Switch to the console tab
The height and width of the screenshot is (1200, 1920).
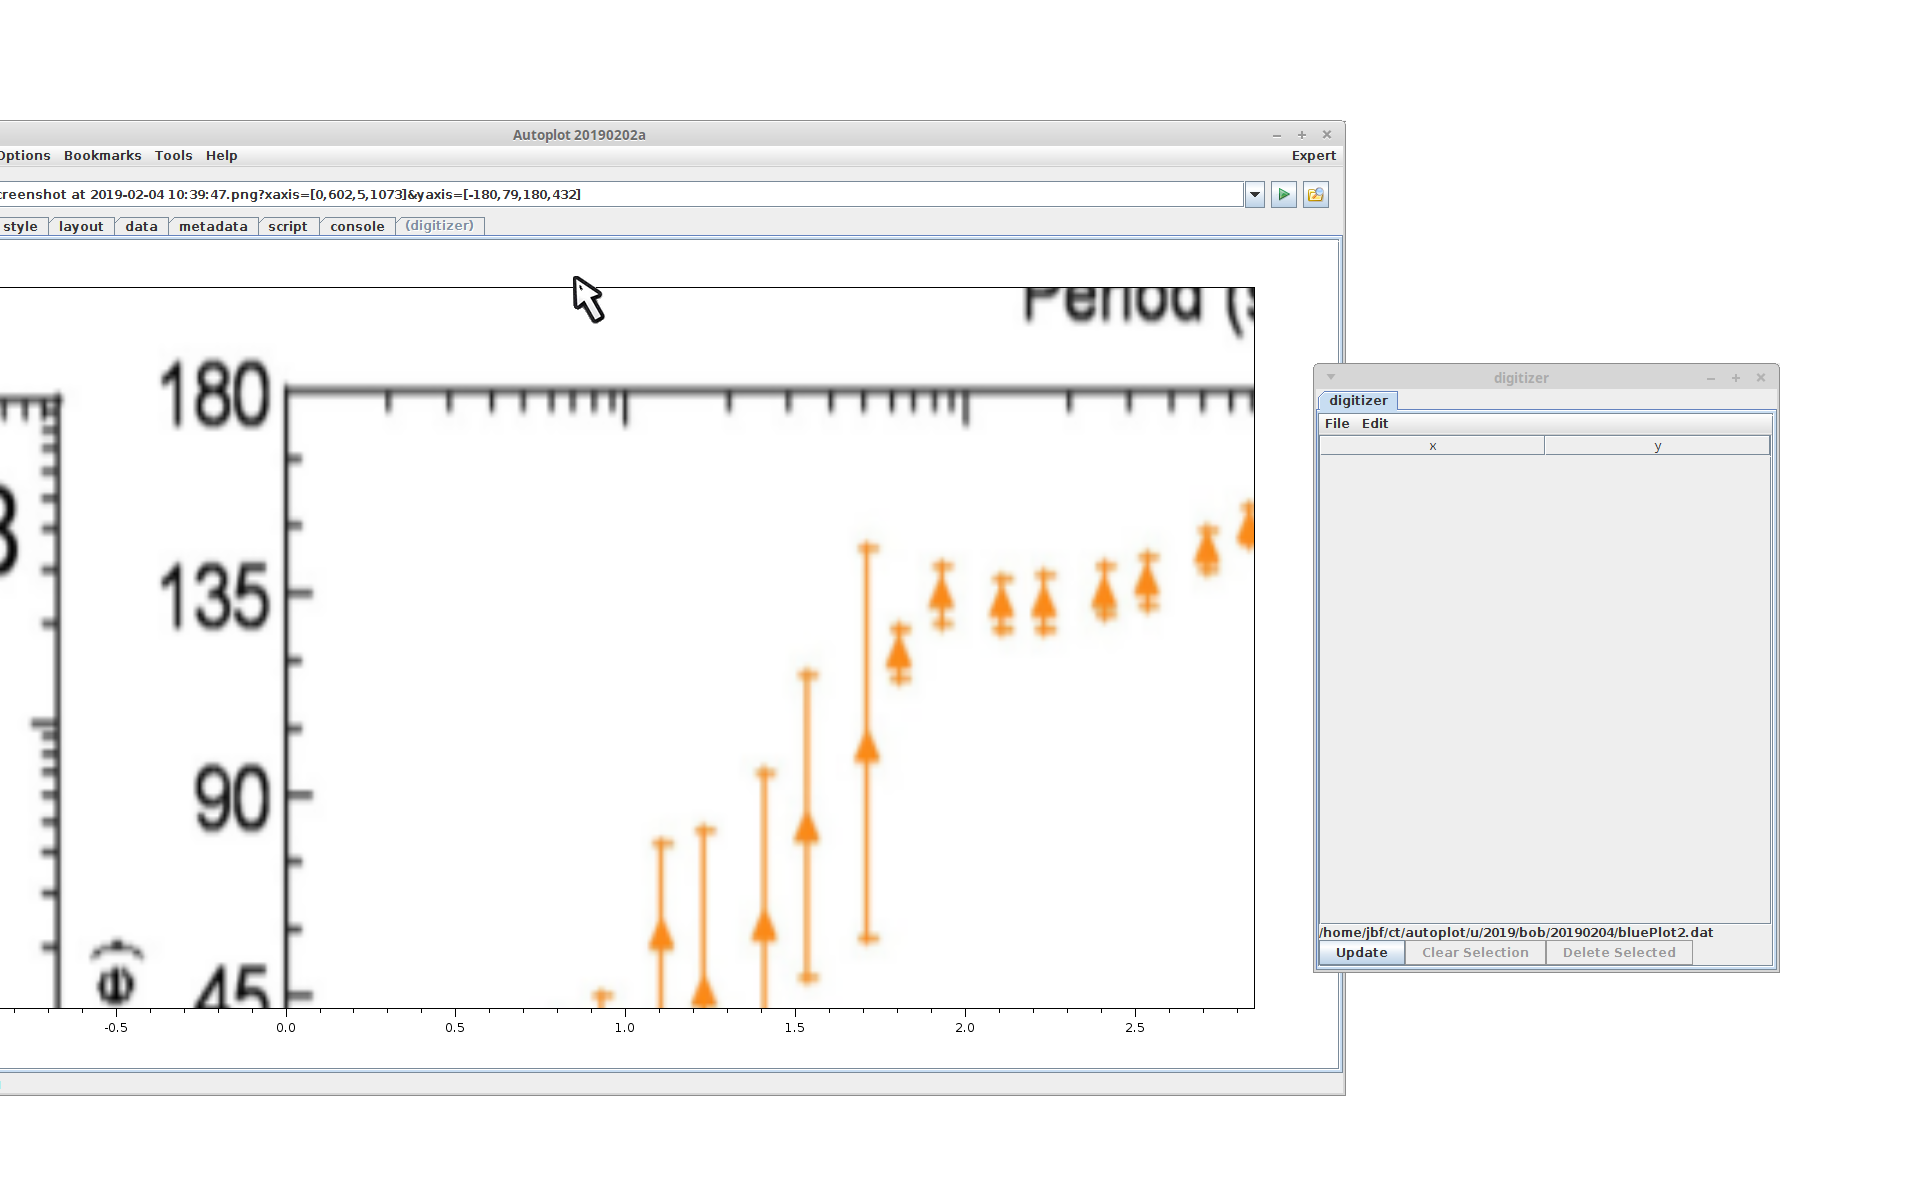click(x=357, y=227)
